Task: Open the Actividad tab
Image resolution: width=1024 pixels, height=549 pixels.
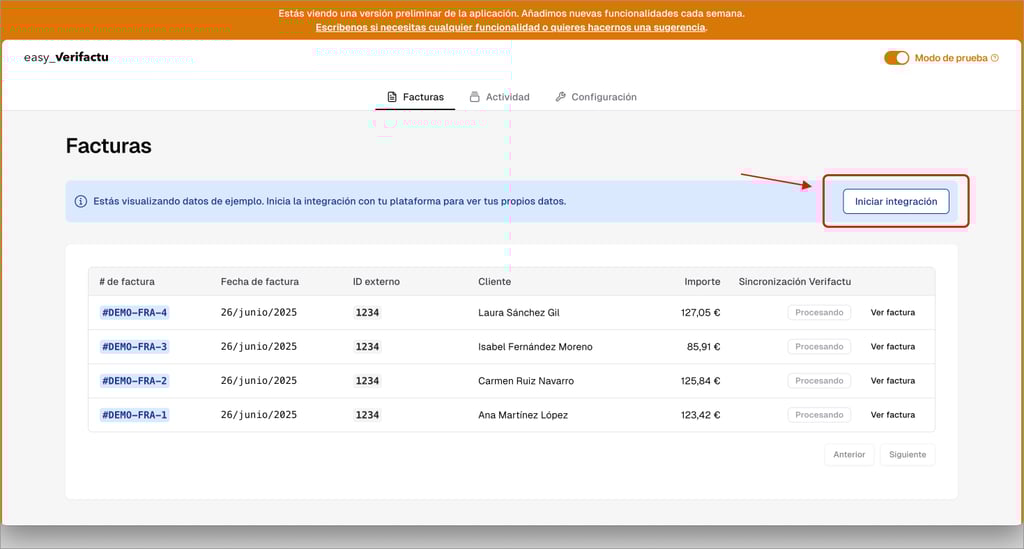Action: click(507, 97)
